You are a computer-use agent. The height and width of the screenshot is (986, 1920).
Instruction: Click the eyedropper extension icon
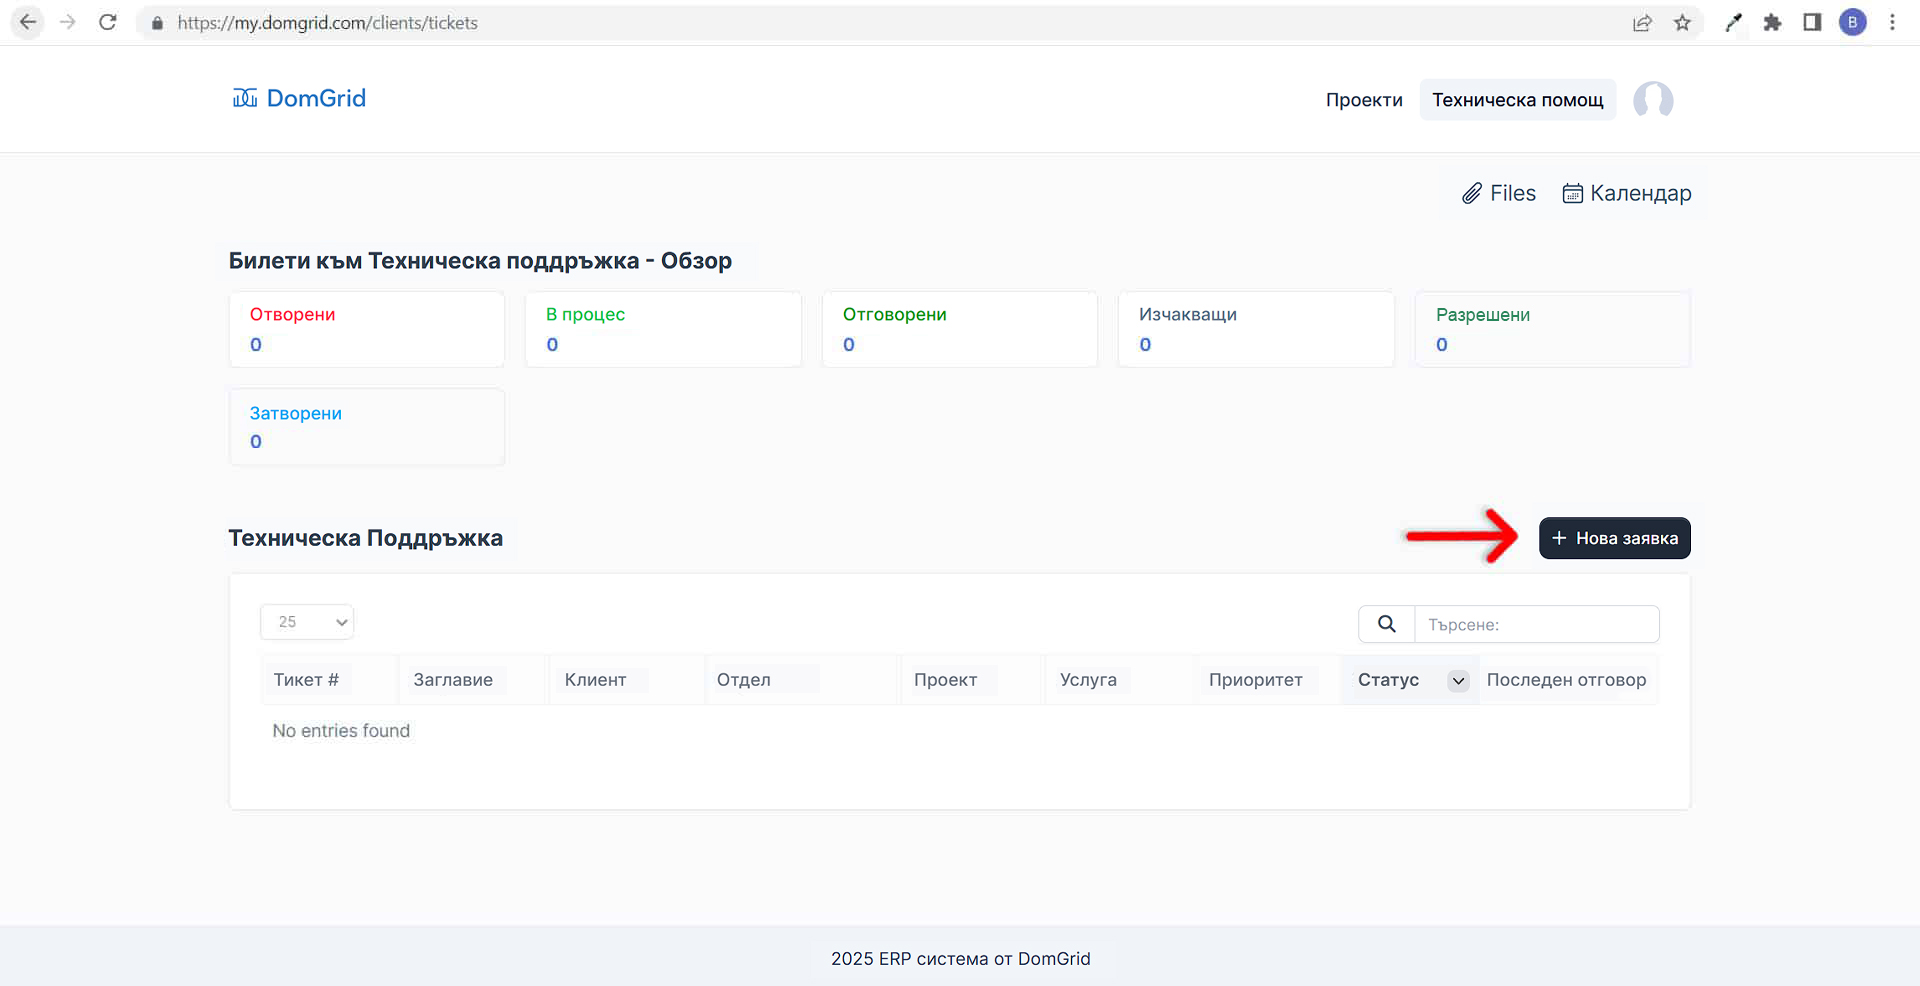pos(1734,23)
